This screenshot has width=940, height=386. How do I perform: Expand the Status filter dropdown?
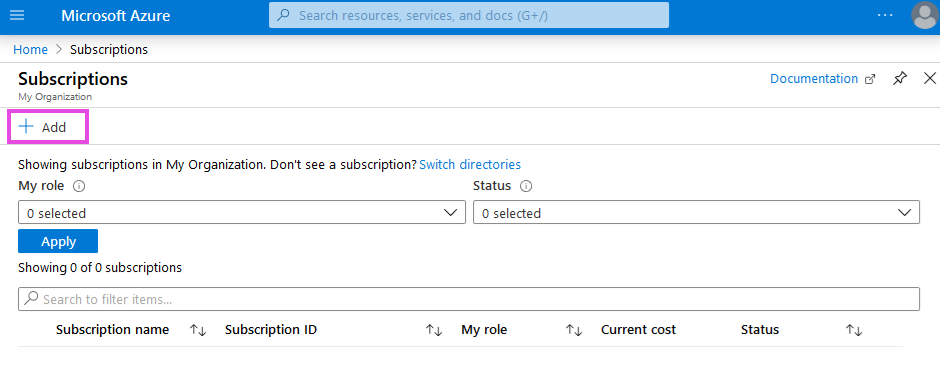pyautogui.click(x=696, y=213)
